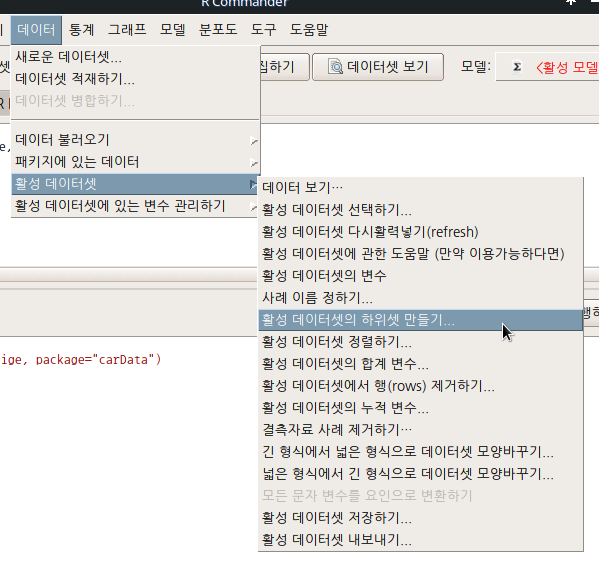Screen dimensions: 599x568
Task: Click package="carData") text in output
Action: 98,360
